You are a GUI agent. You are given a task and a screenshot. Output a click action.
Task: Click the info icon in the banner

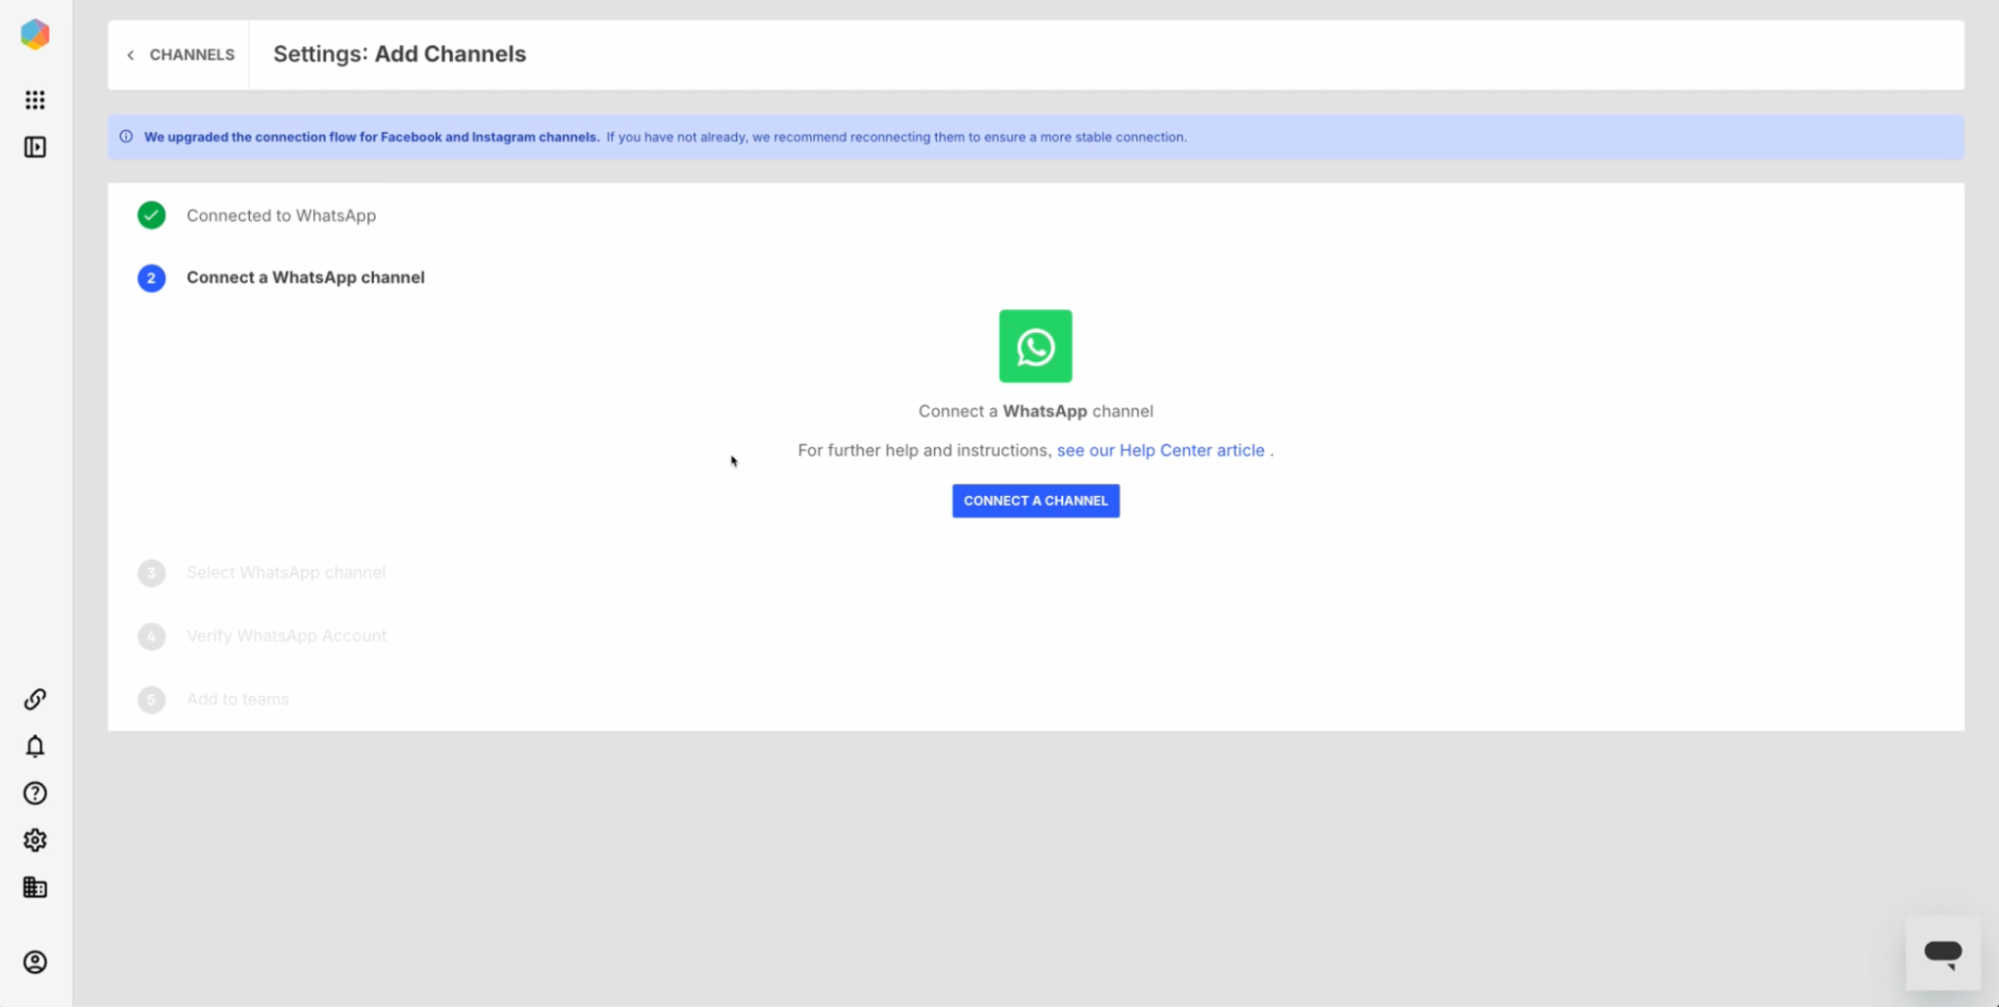pos(126,137)
